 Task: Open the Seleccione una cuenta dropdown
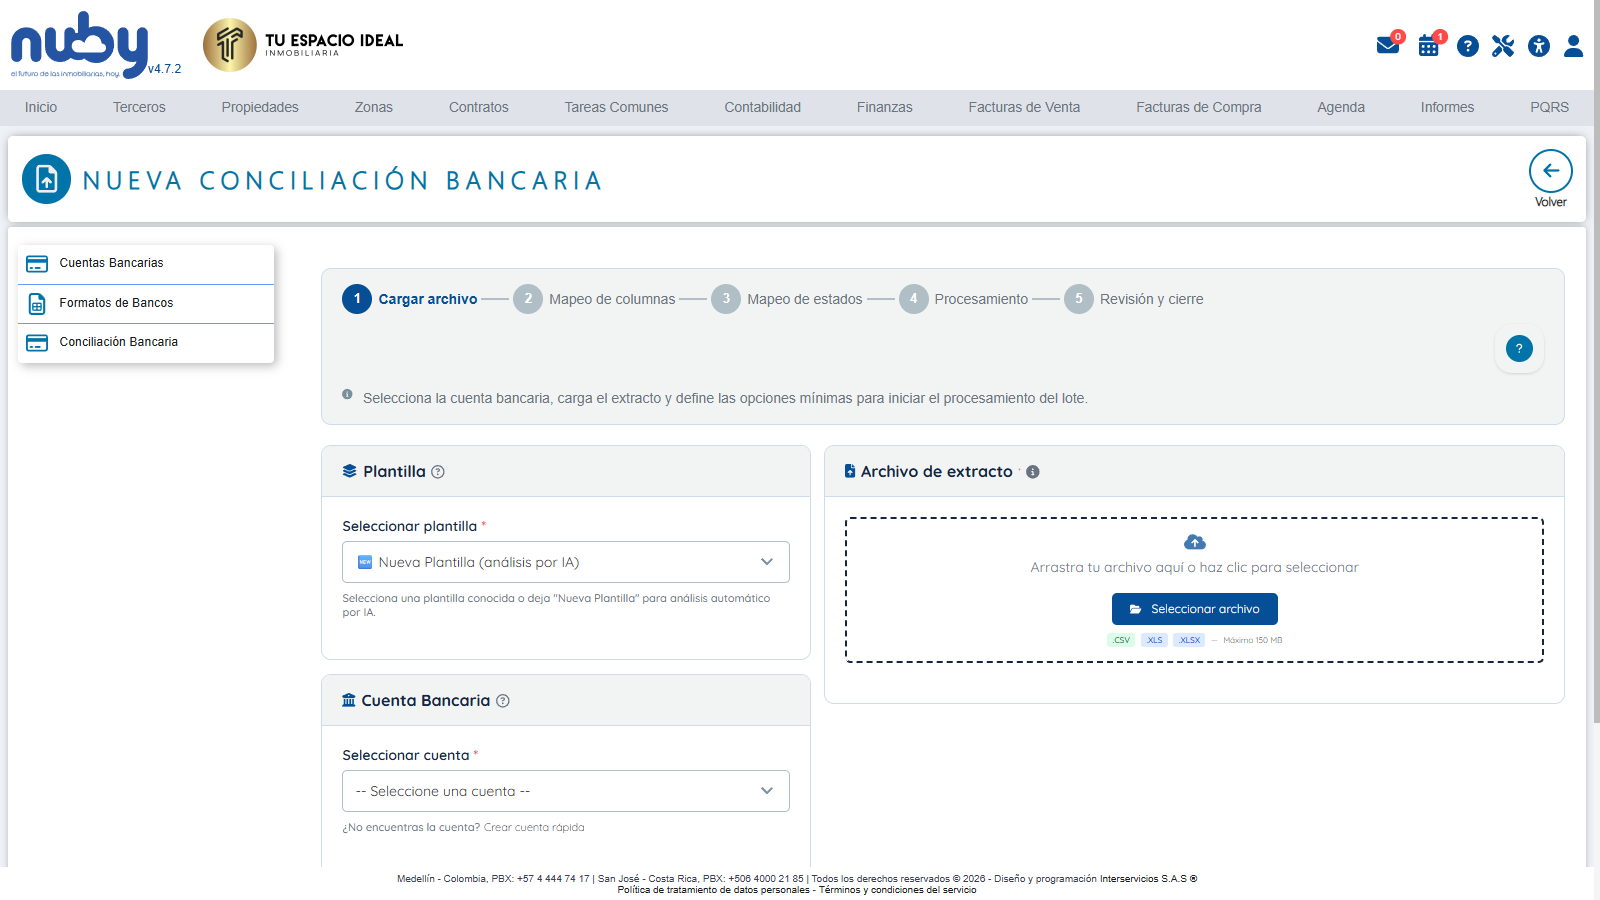click(566, 791)
